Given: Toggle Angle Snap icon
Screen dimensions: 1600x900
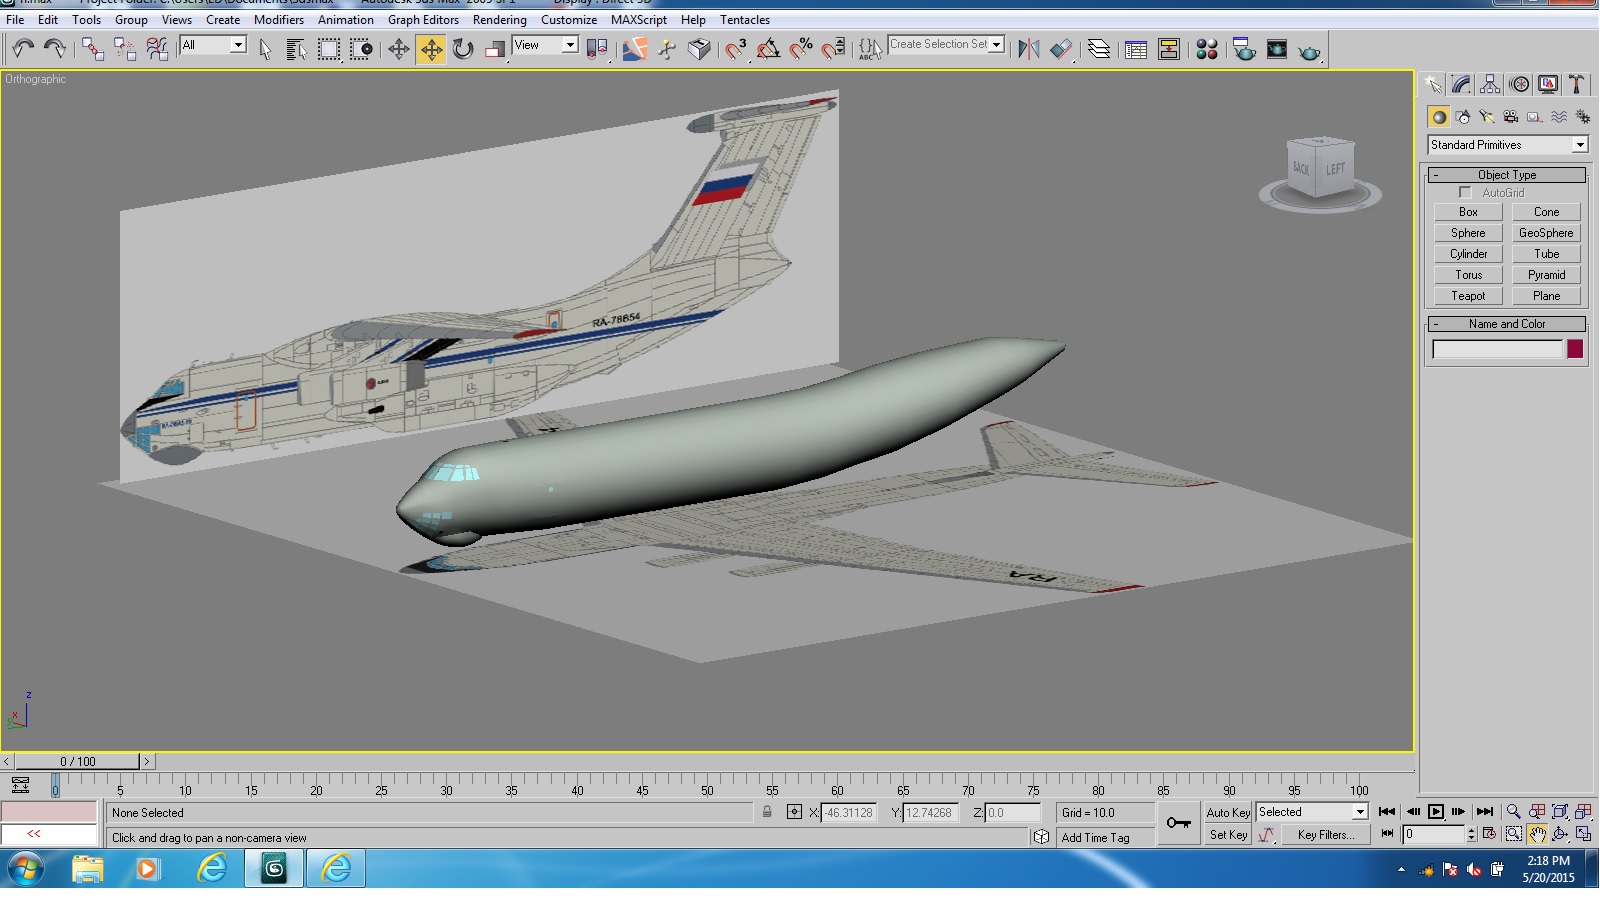Looking at the screenshot, I should [768, 48].
